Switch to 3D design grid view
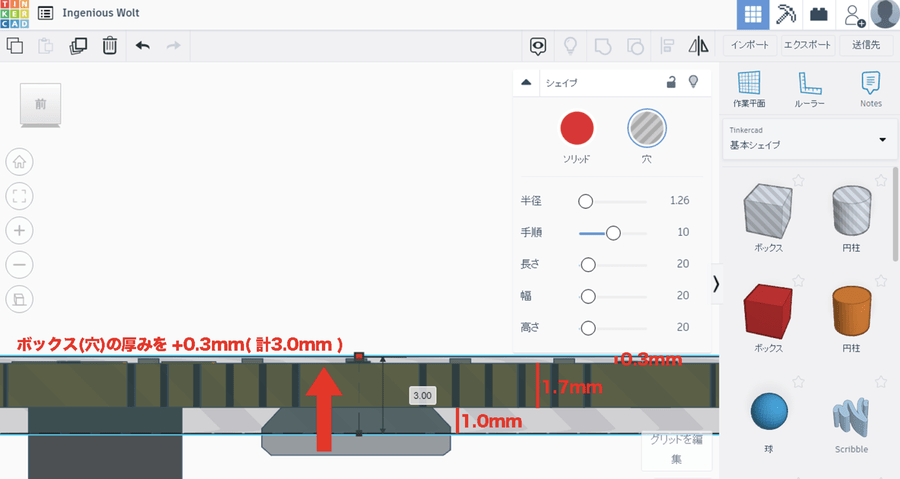Viewport: 900px width, 479px height. [753, 14]
